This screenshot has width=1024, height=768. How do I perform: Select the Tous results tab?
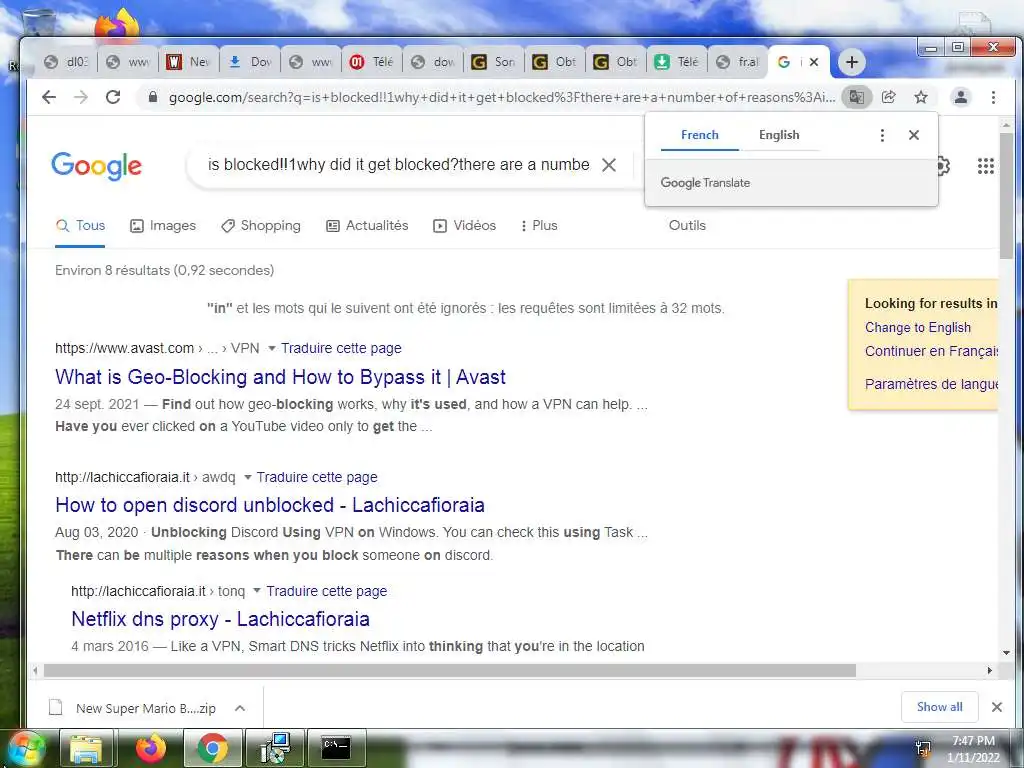[80, 226]
